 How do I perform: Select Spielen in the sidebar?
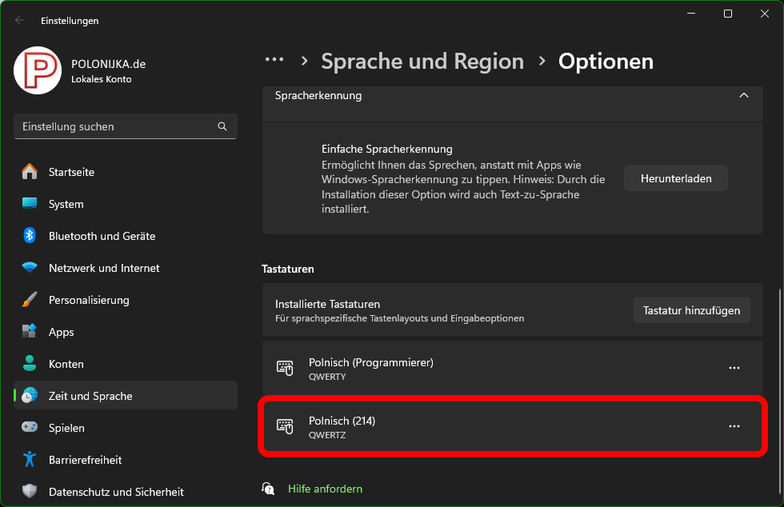click(66, 428)
